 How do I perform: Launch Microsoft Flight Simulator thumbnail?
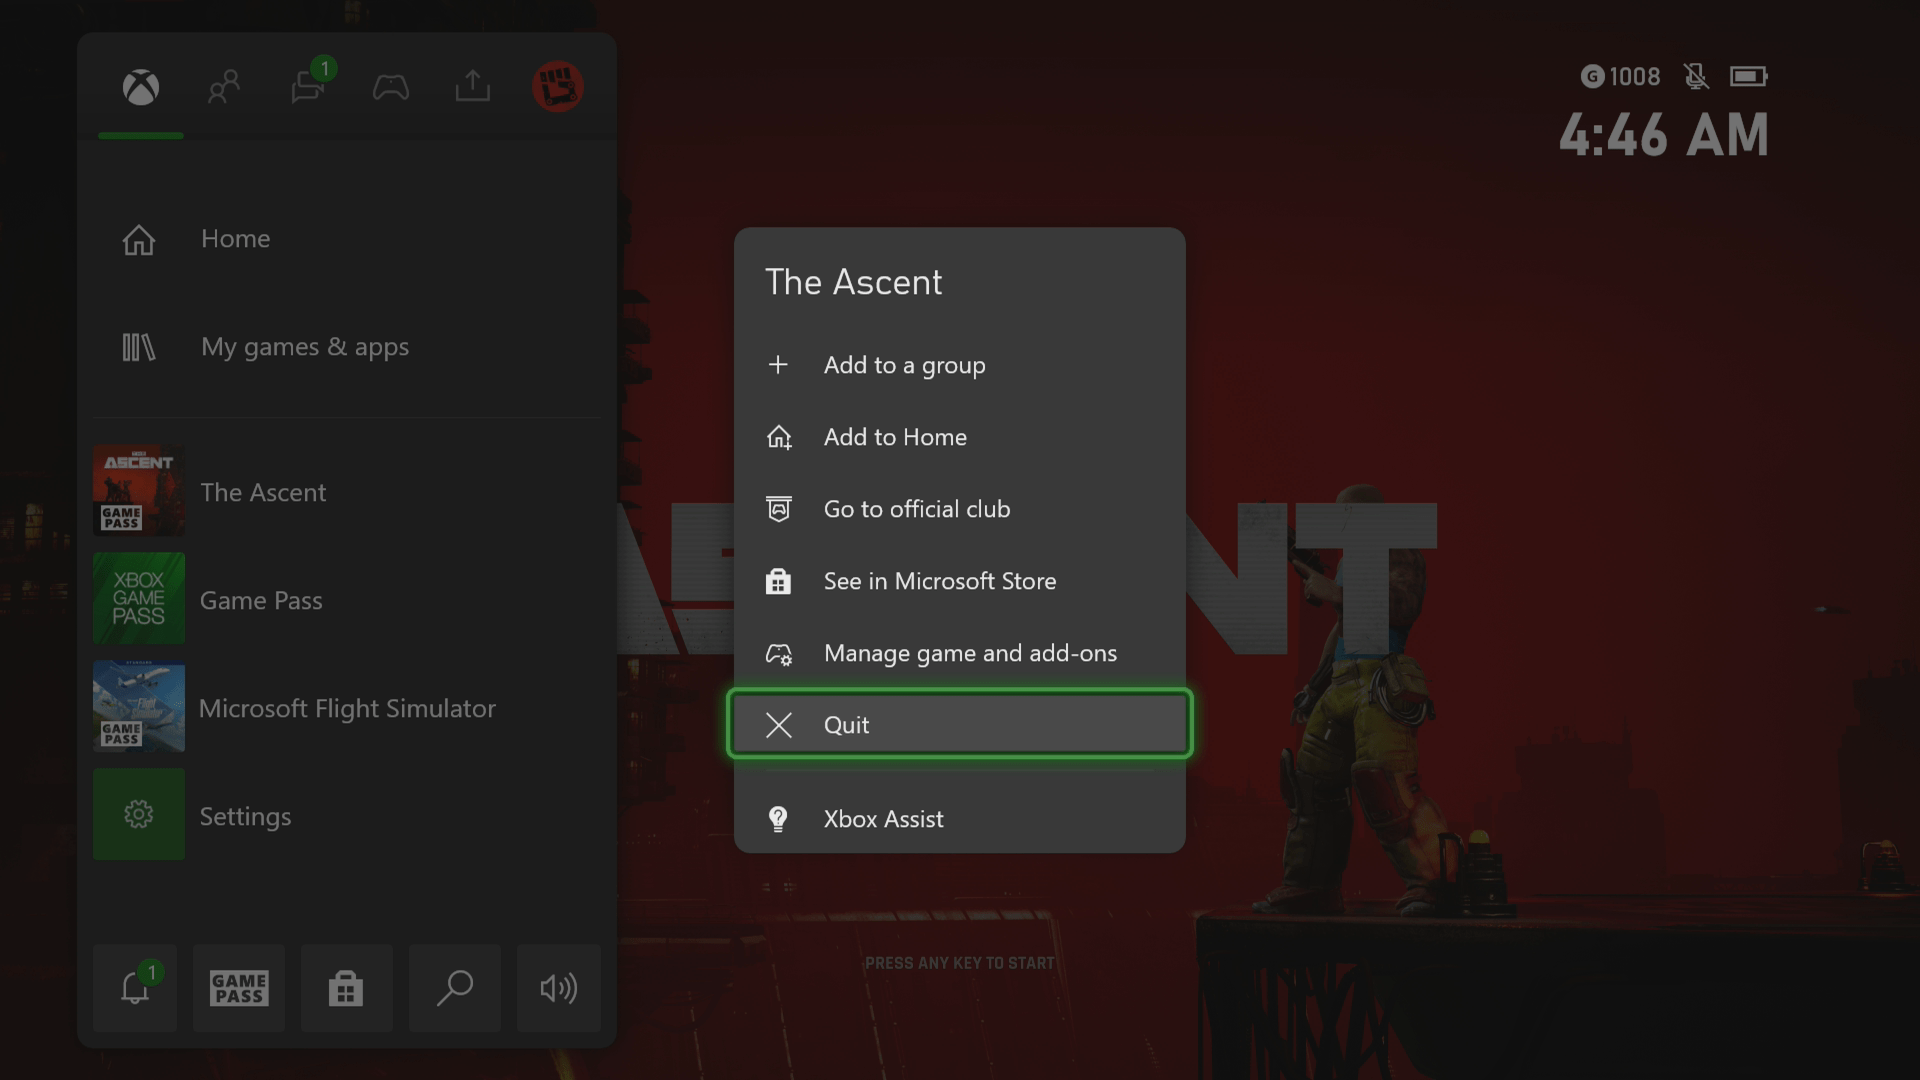coord(138,707)
